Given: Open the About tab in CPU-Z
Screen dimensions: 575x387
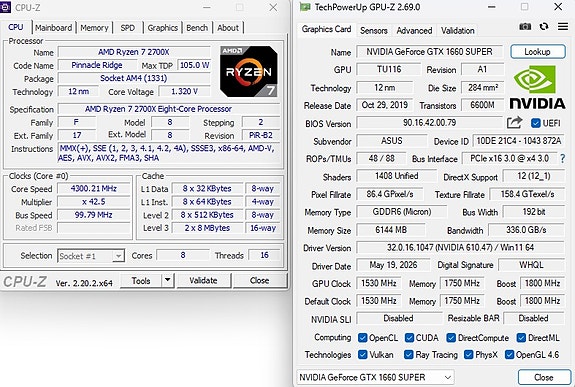Looking at the screenshot, I should tap(228, 28).
